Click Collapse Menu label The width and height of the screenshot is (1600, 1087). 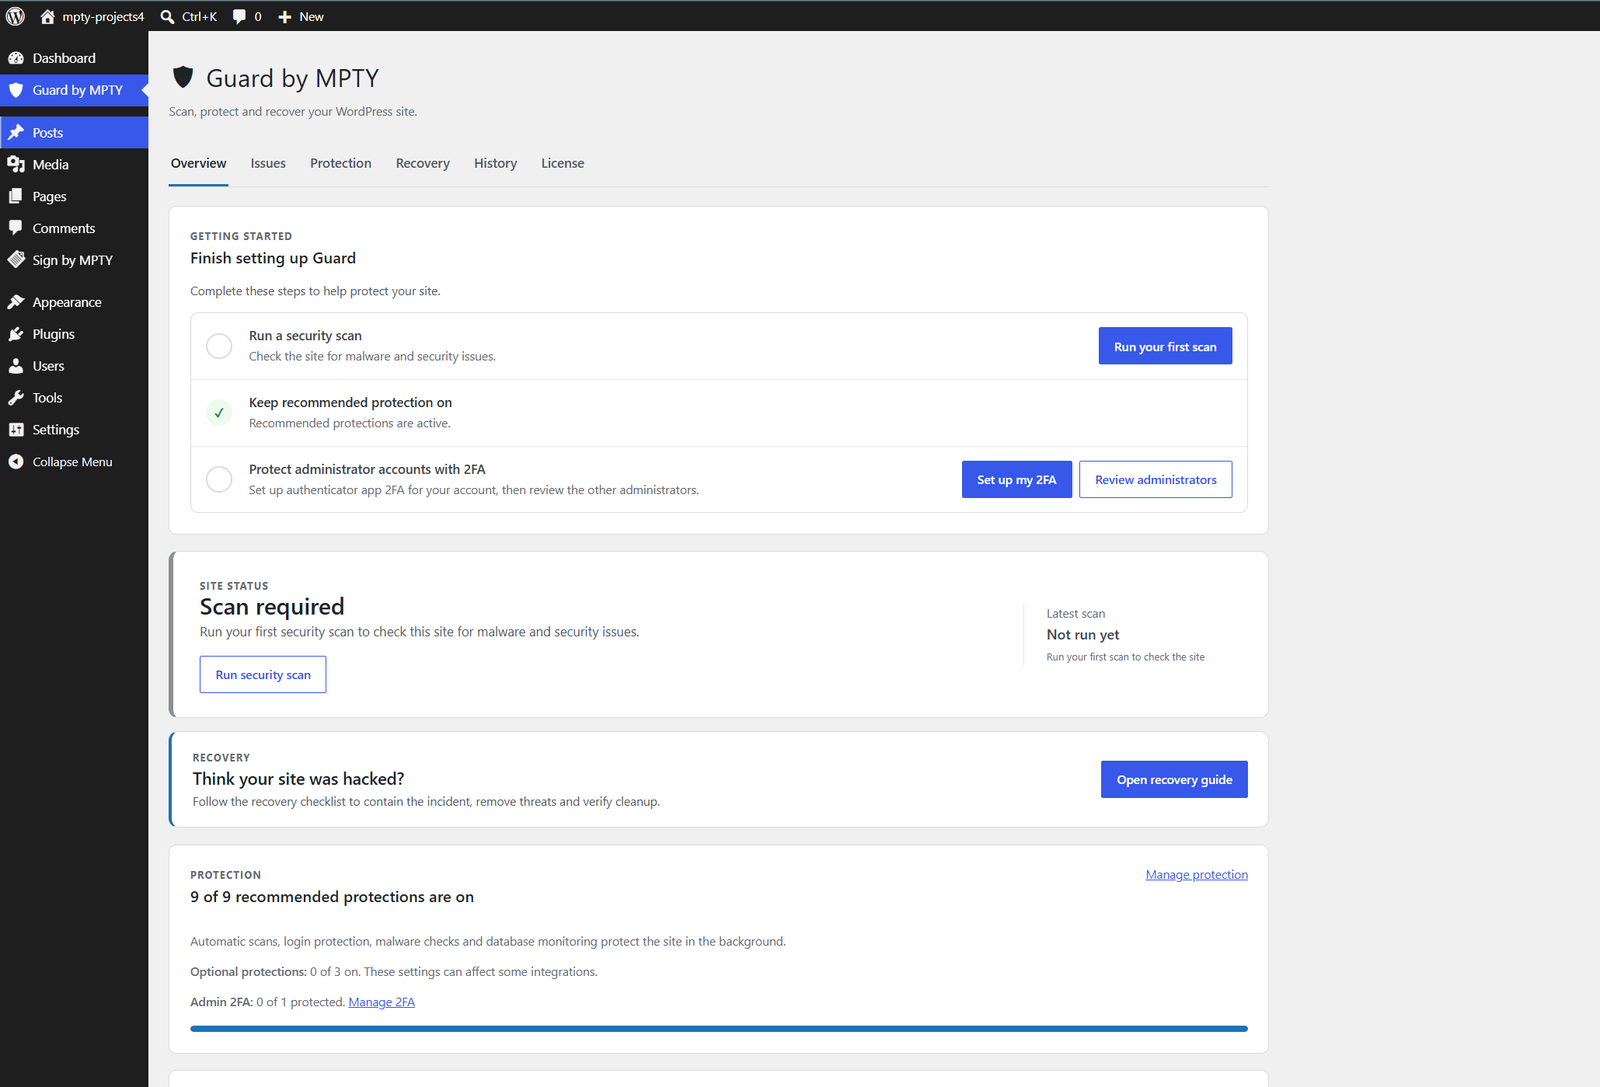point(72,462)
